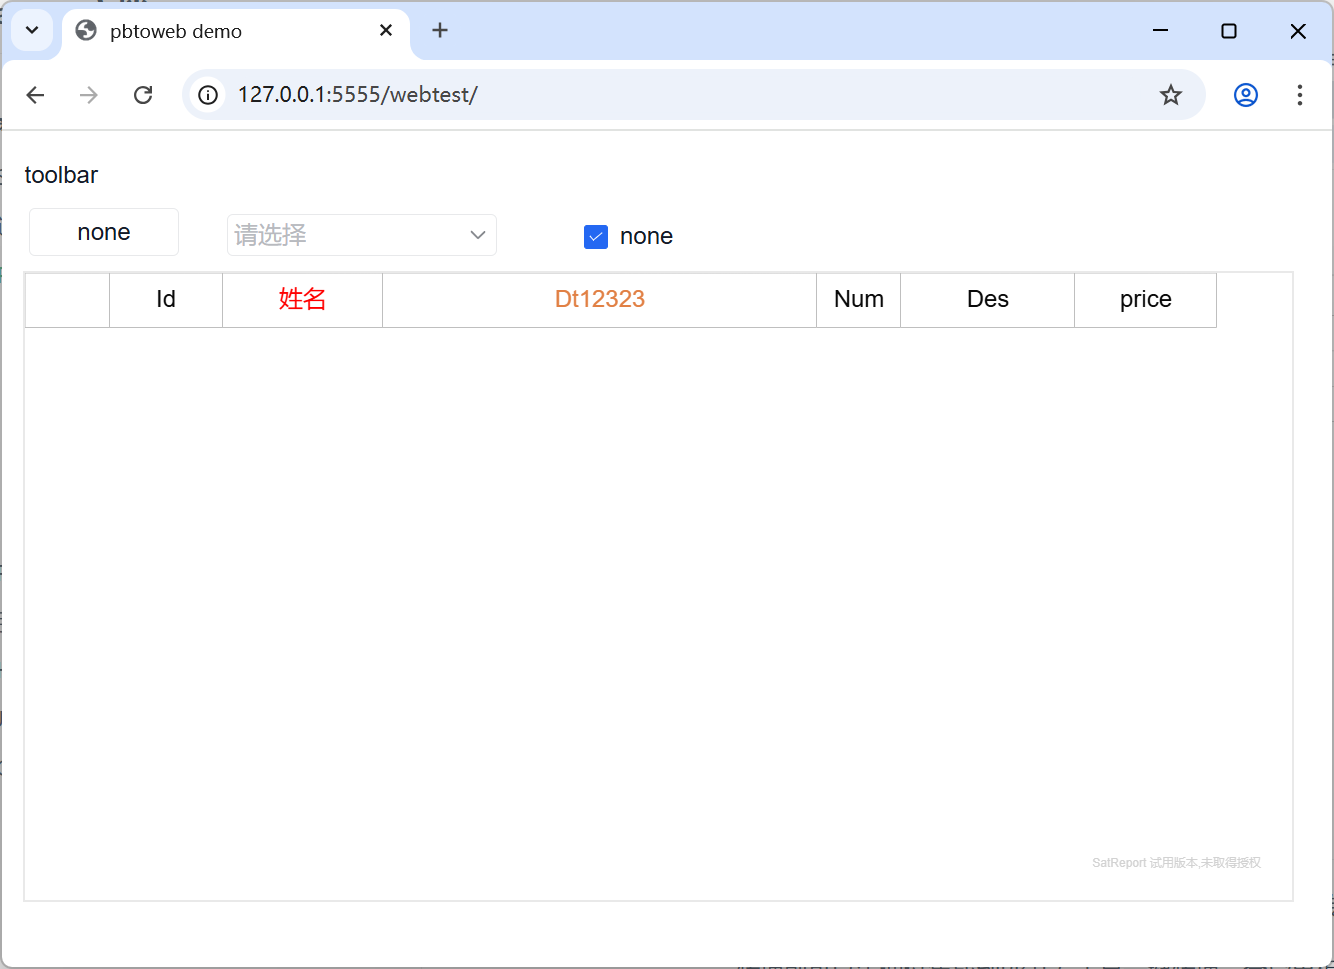Reload the current page
This screenshot has width=1334, height=969.
(143, 95)
